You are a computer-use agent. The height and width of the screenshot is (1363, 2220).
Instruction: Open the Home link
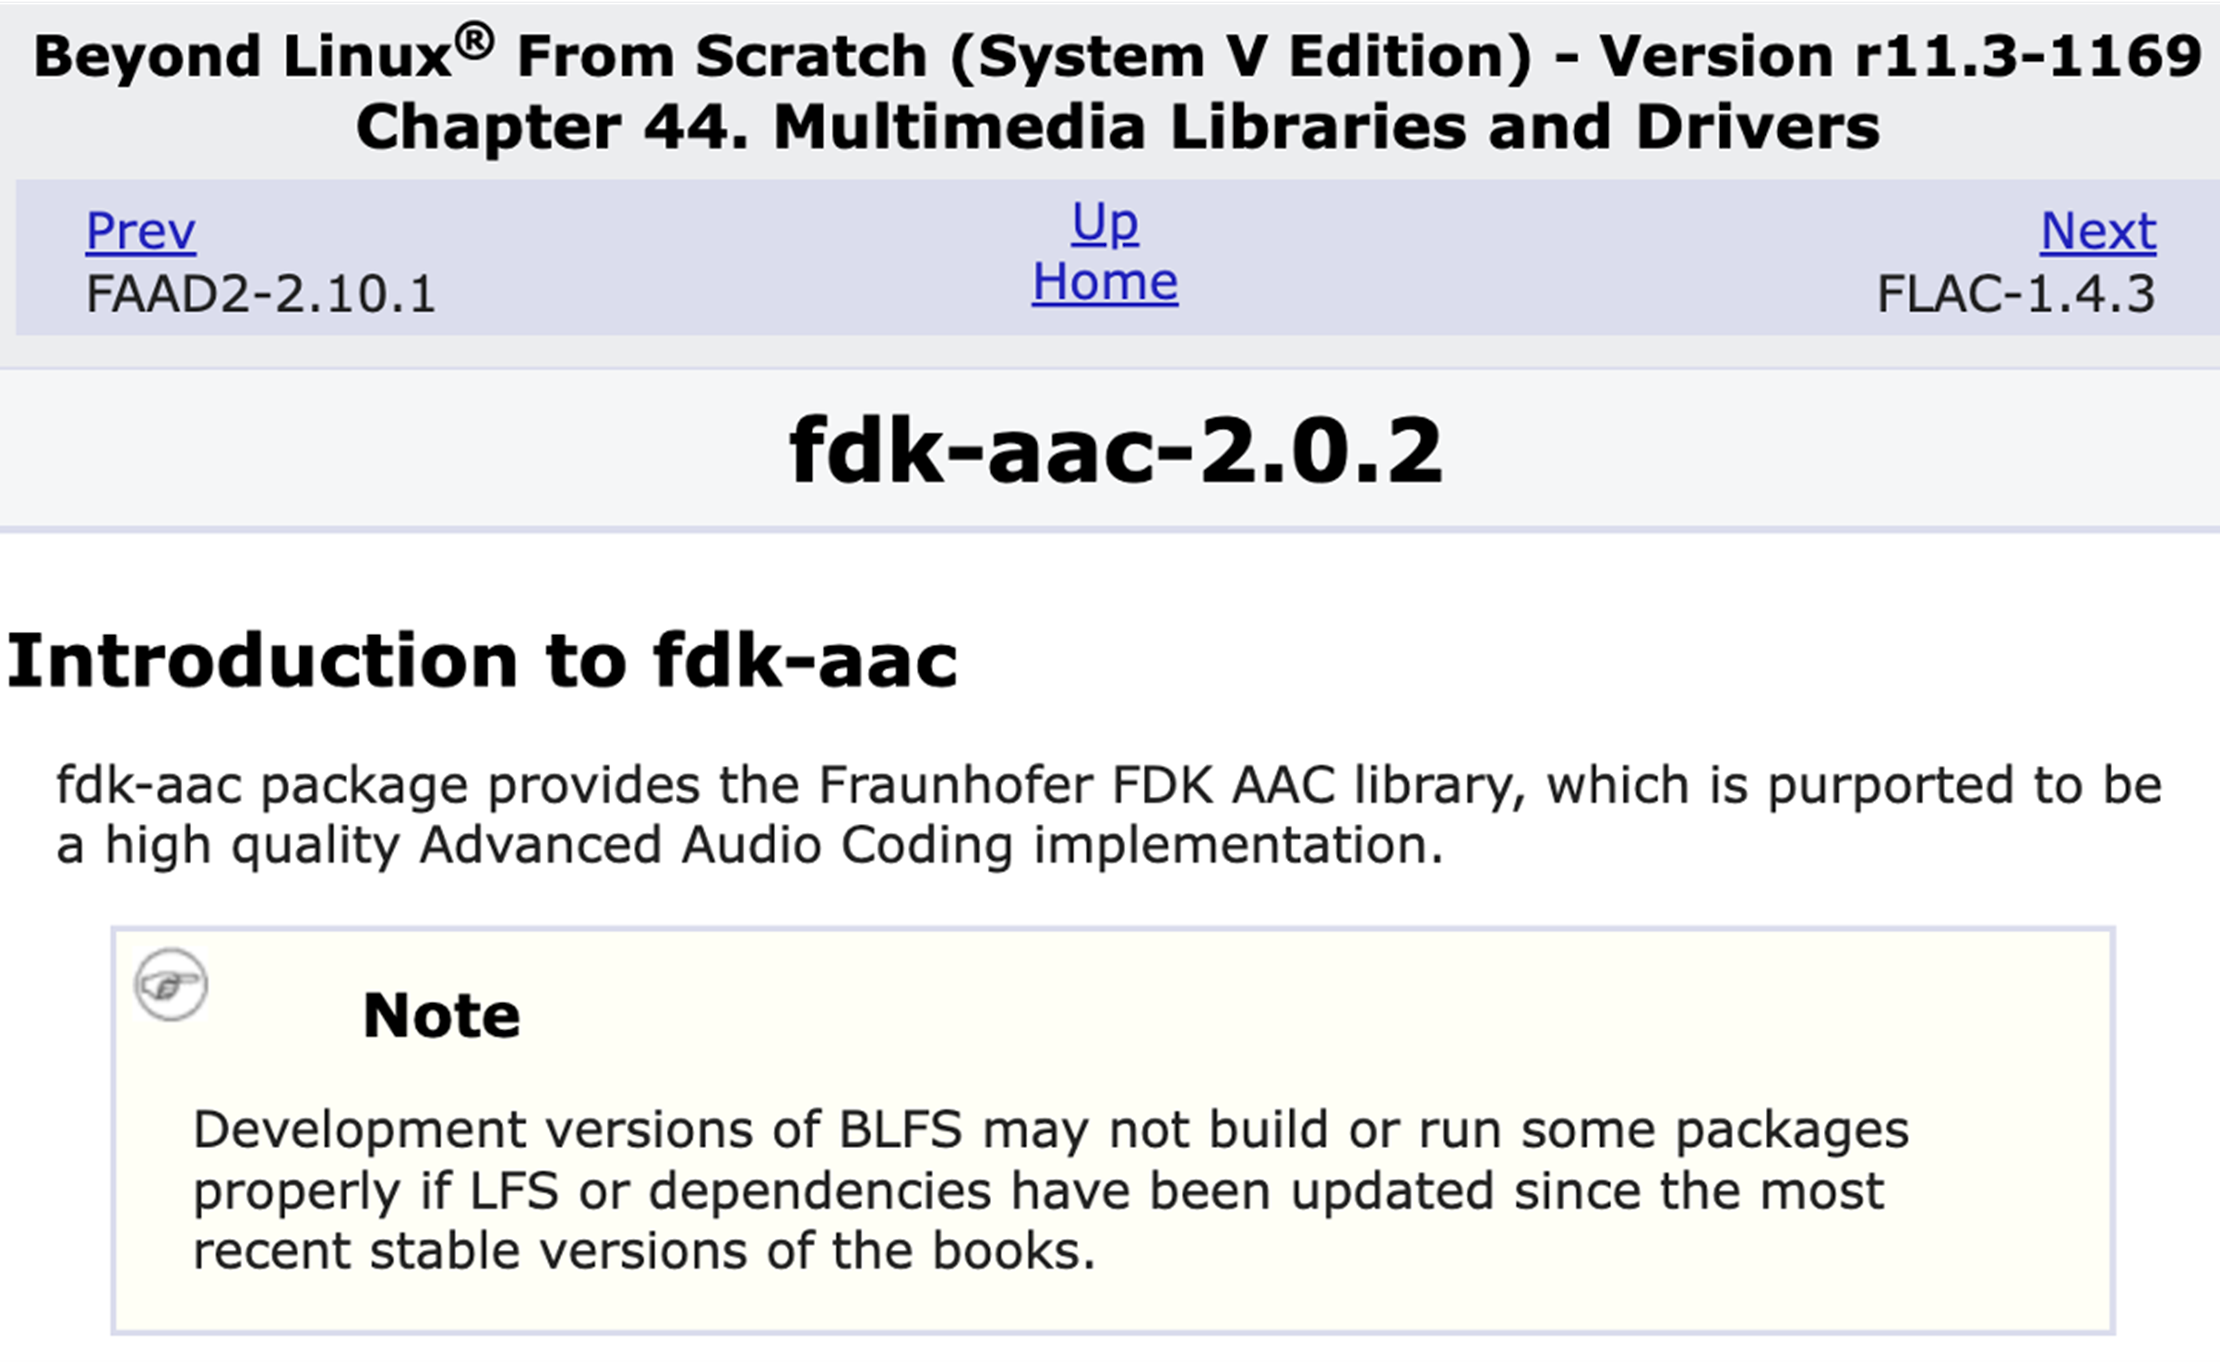pos(1105,282)
